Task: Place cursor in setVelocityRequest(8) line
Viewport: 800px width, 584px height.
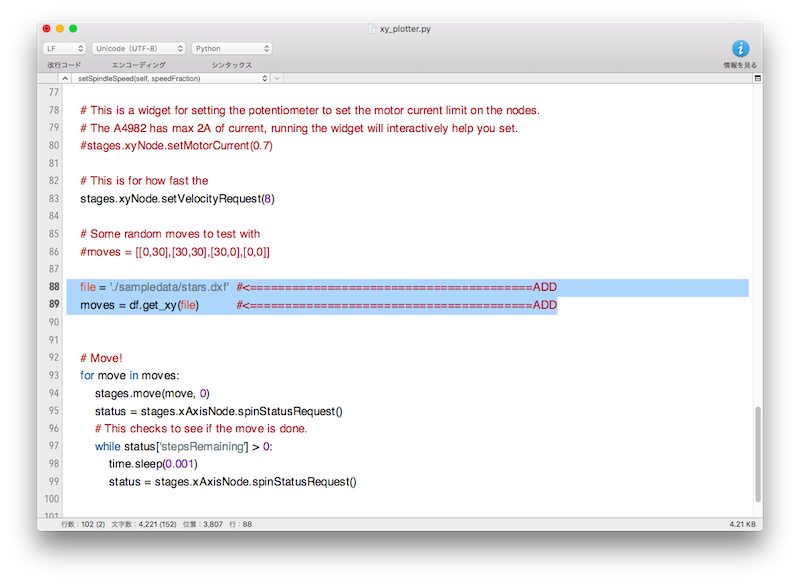Action: pyautogui.click(x=177, y=199)
